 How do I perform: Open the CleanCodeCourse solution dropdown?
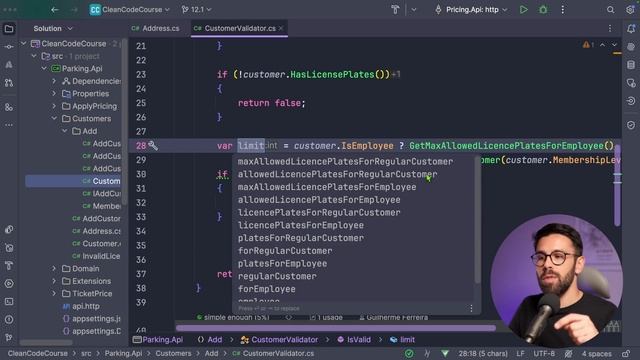[x=130, y=9]
